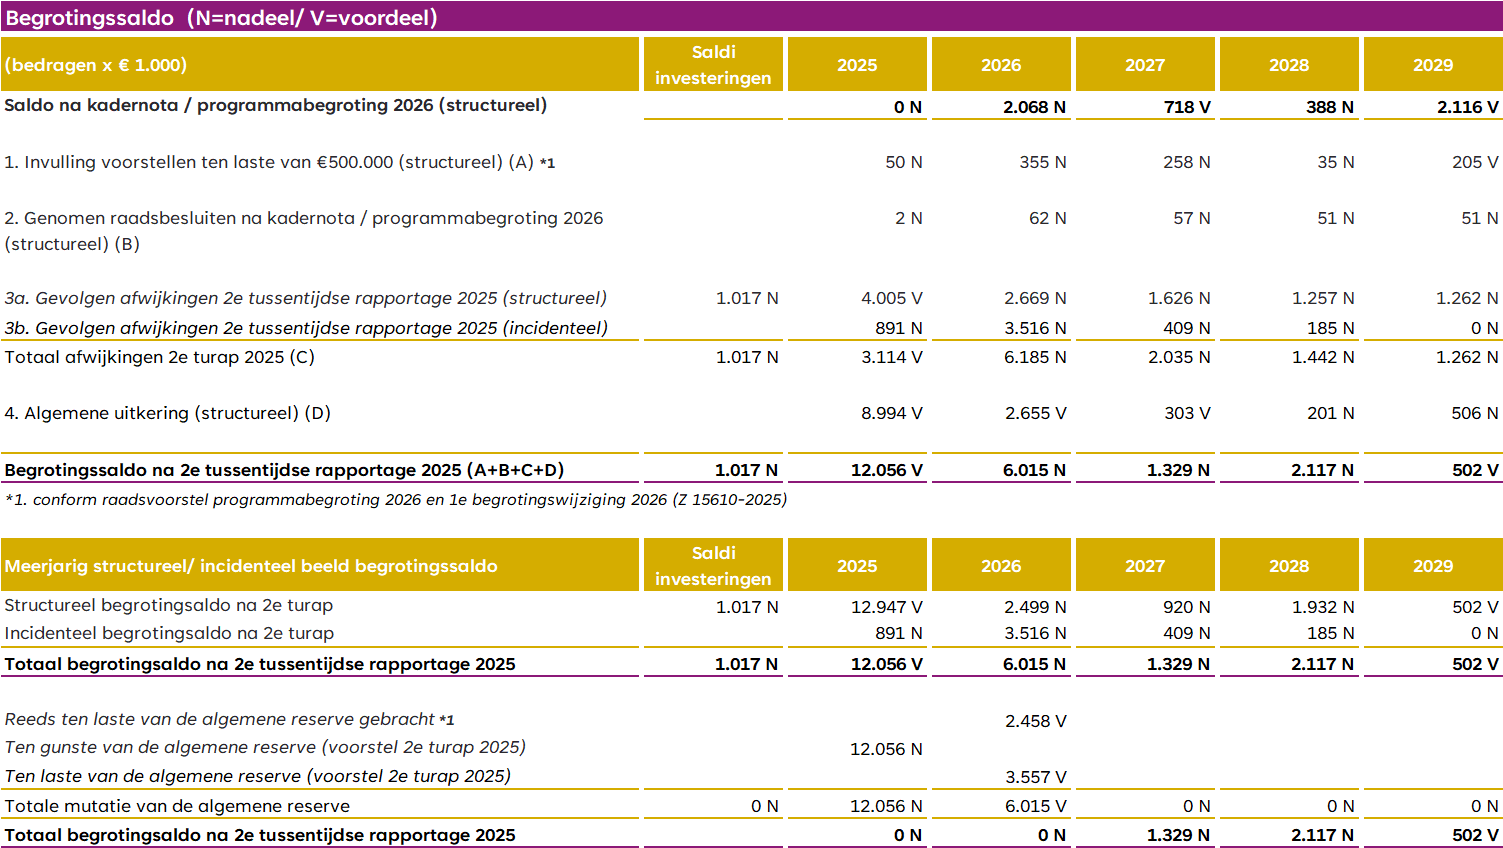
Task: Select the 8.994 V Algemene uitkering value
Action: point(891,413)
